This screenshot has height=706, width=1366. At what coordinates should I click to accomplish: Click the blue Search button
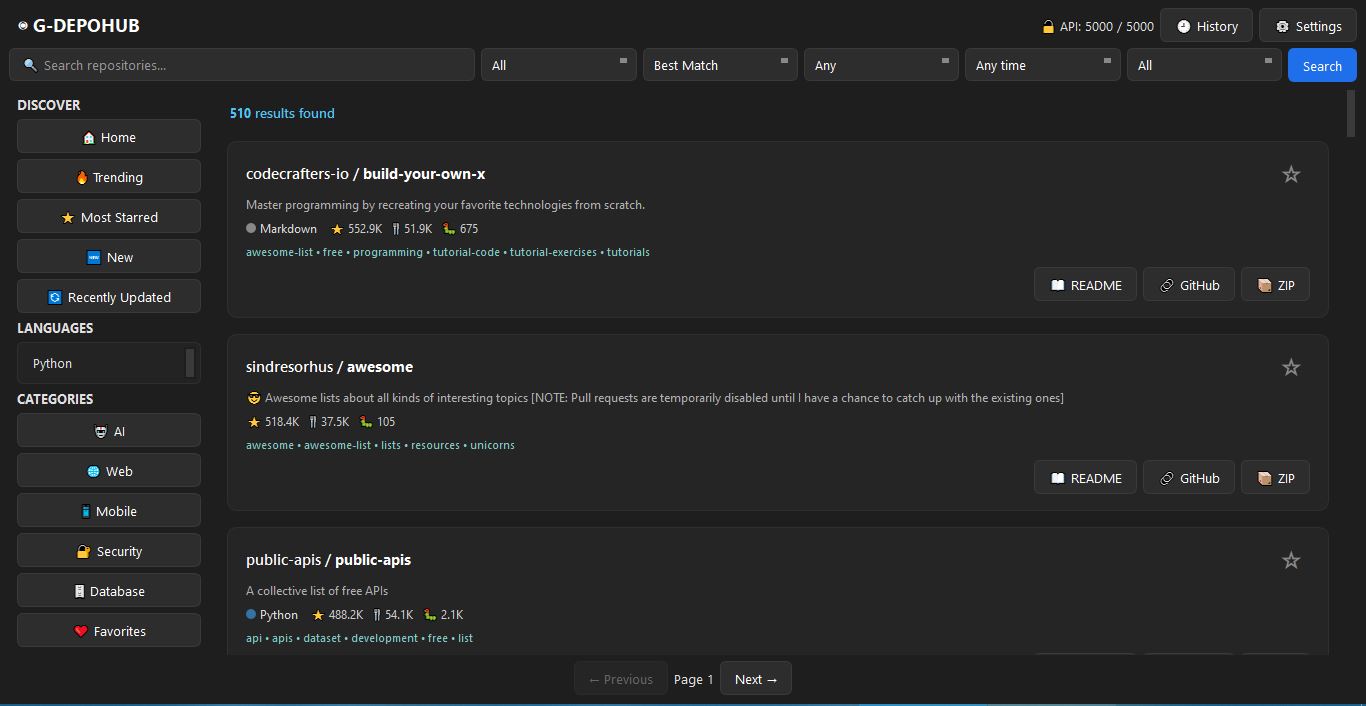click(x=1322, y=66)
